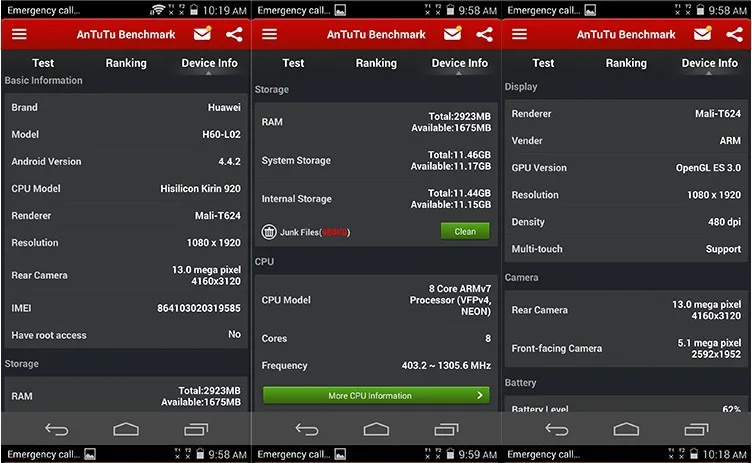Tap Resolution row in left screen
Image resolution: width=752 pixels, height=463 pixels.
126,243
